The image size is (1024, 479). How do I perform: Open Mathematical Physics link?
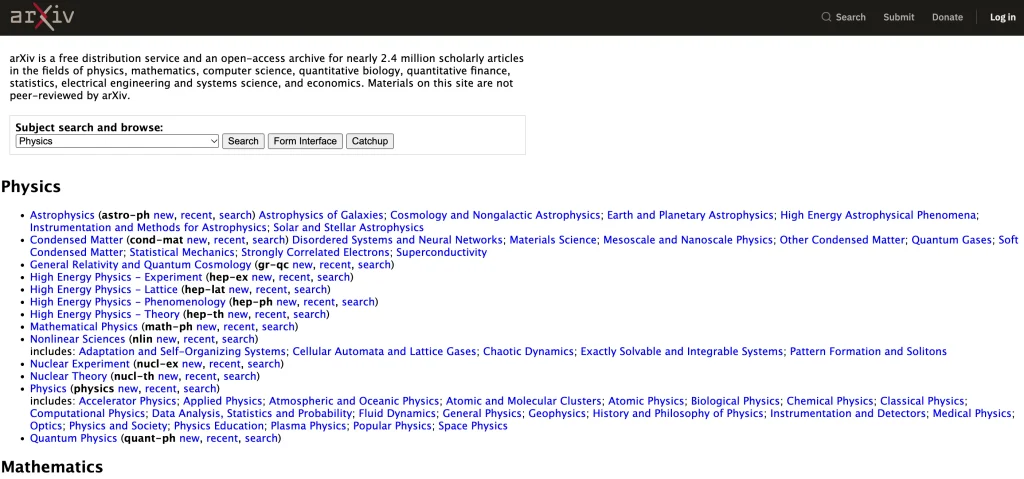point(84,327)
